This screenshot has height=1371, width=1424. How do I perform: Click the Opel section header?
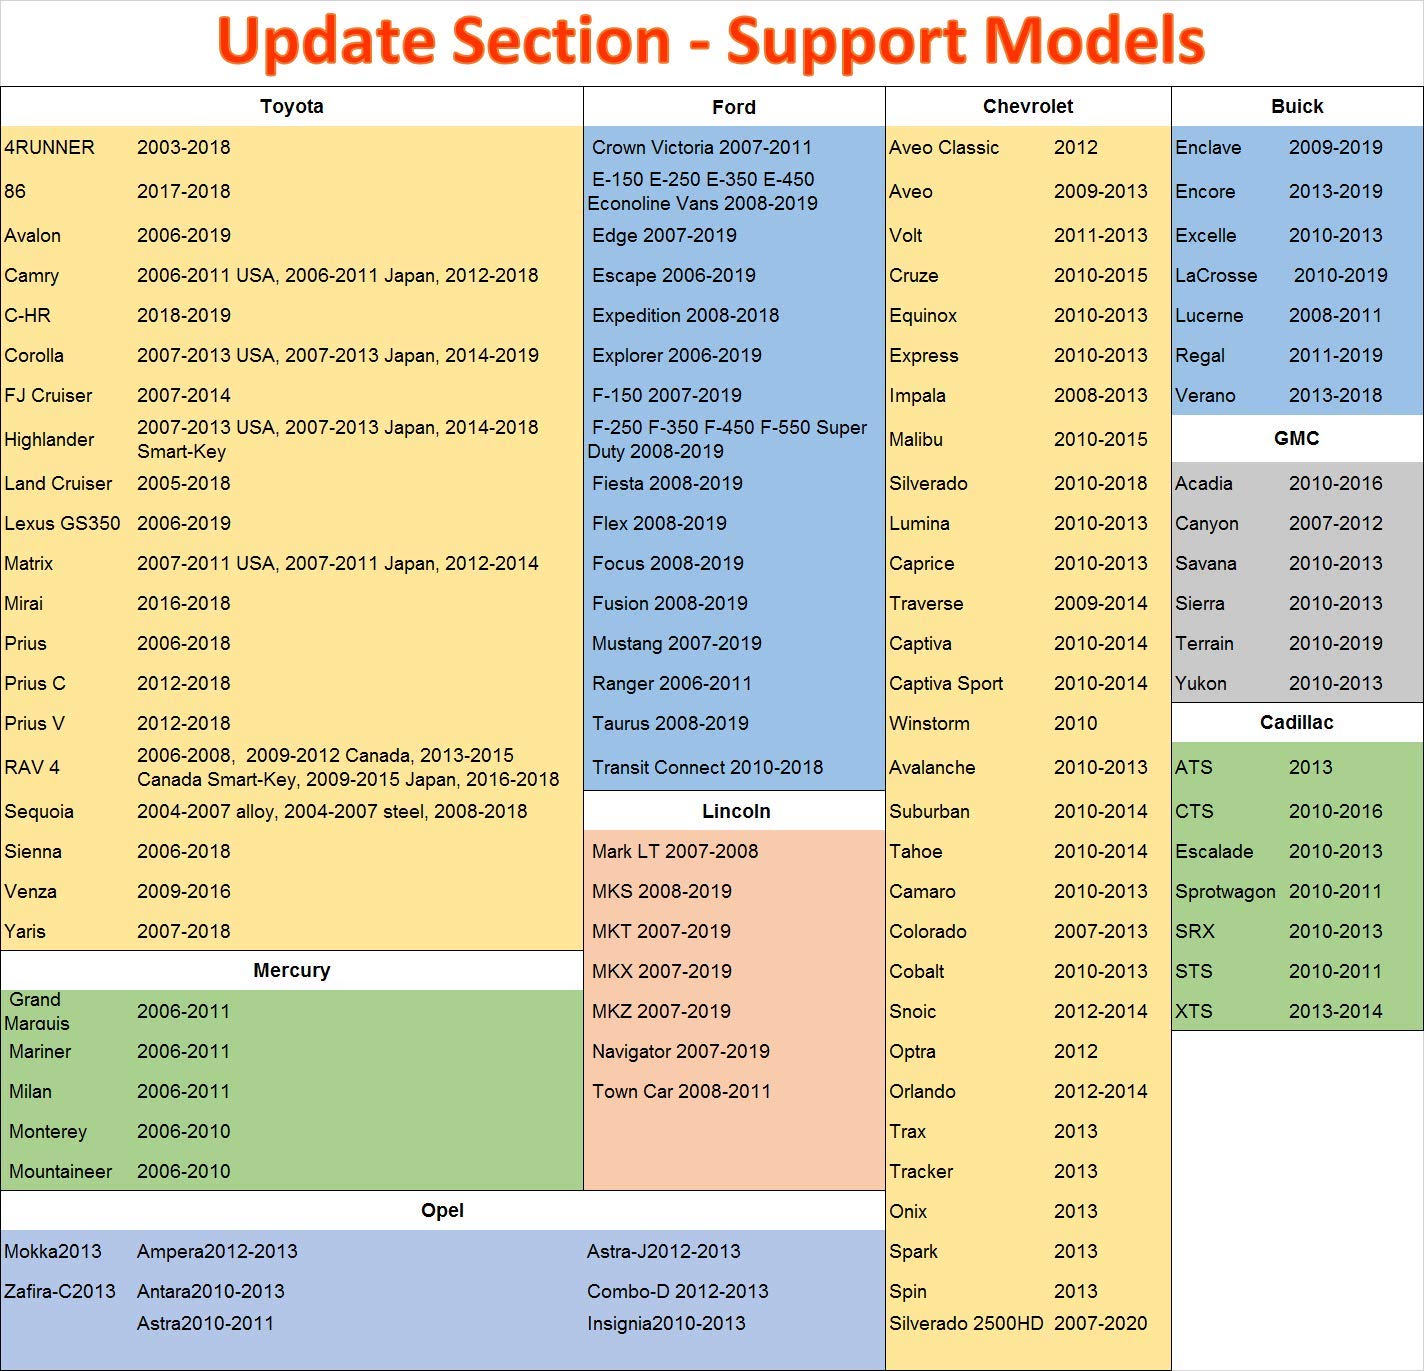point(442,1210)
